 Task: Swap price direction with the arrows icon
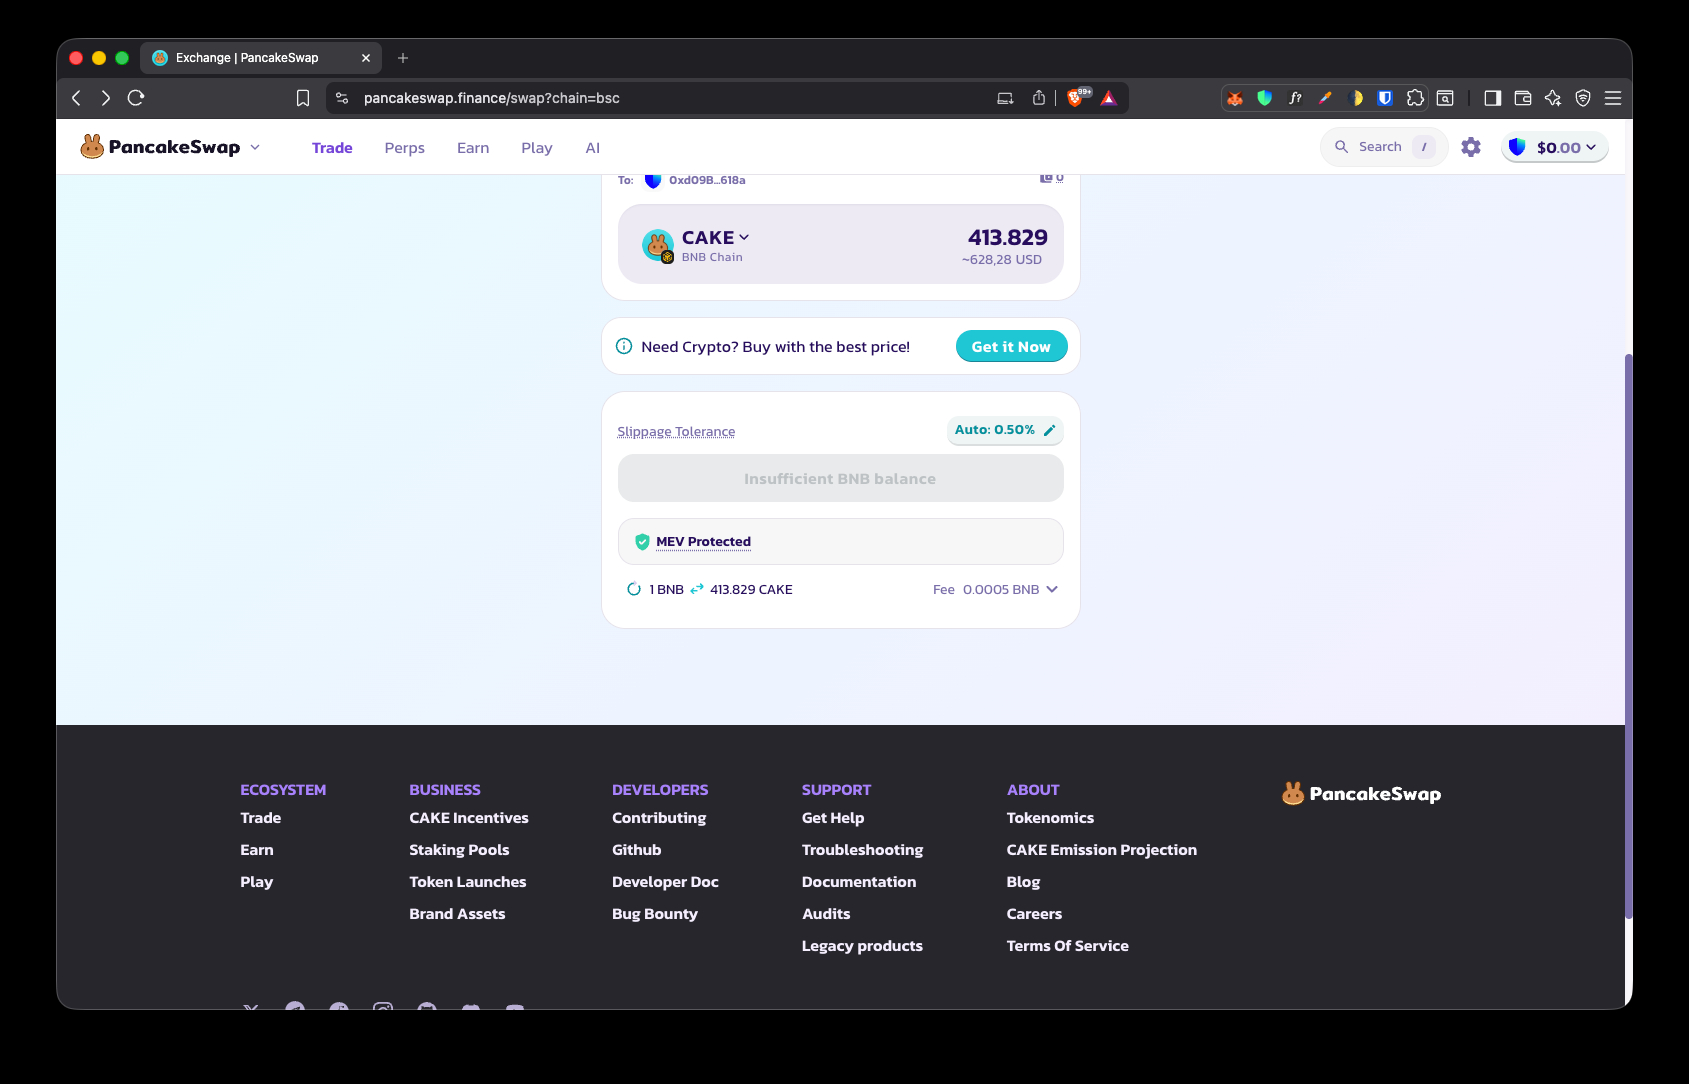[x=697, y=589]
